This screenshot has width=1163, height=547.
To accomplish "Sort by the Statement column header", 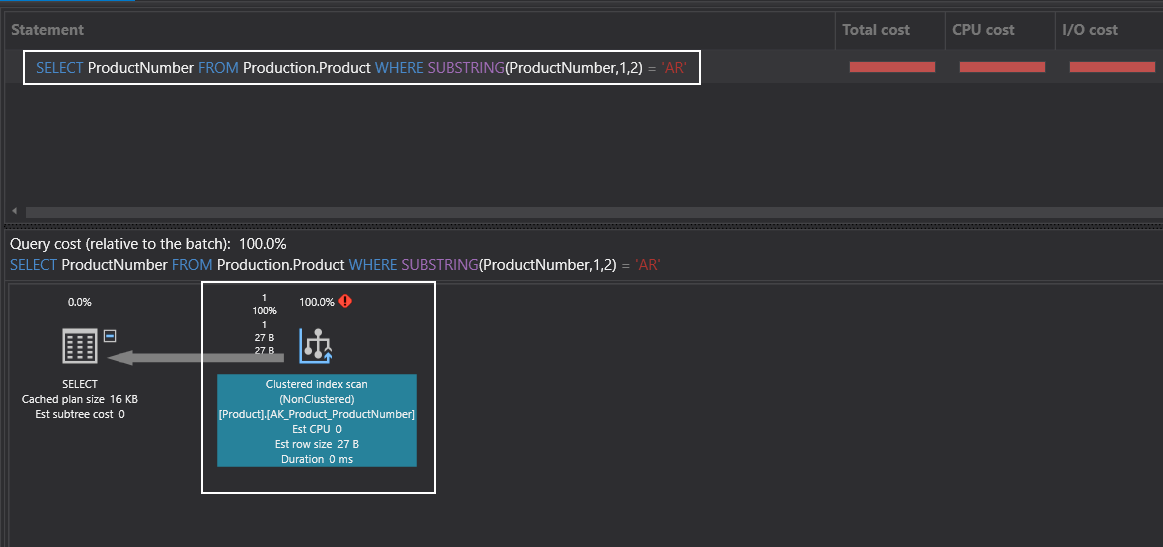I will pos(48,30).
